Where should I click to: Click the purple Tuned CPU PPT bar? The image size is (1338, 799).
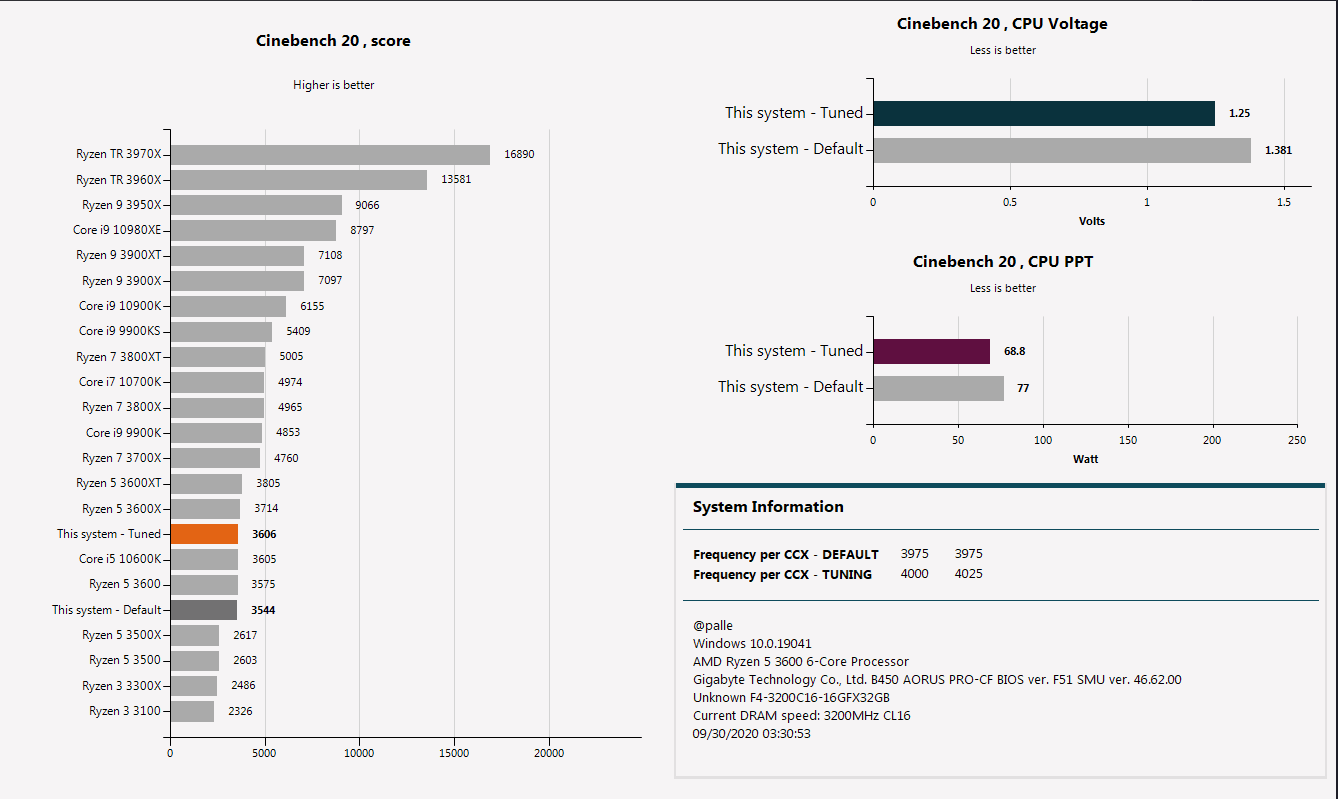click(931, 351)
